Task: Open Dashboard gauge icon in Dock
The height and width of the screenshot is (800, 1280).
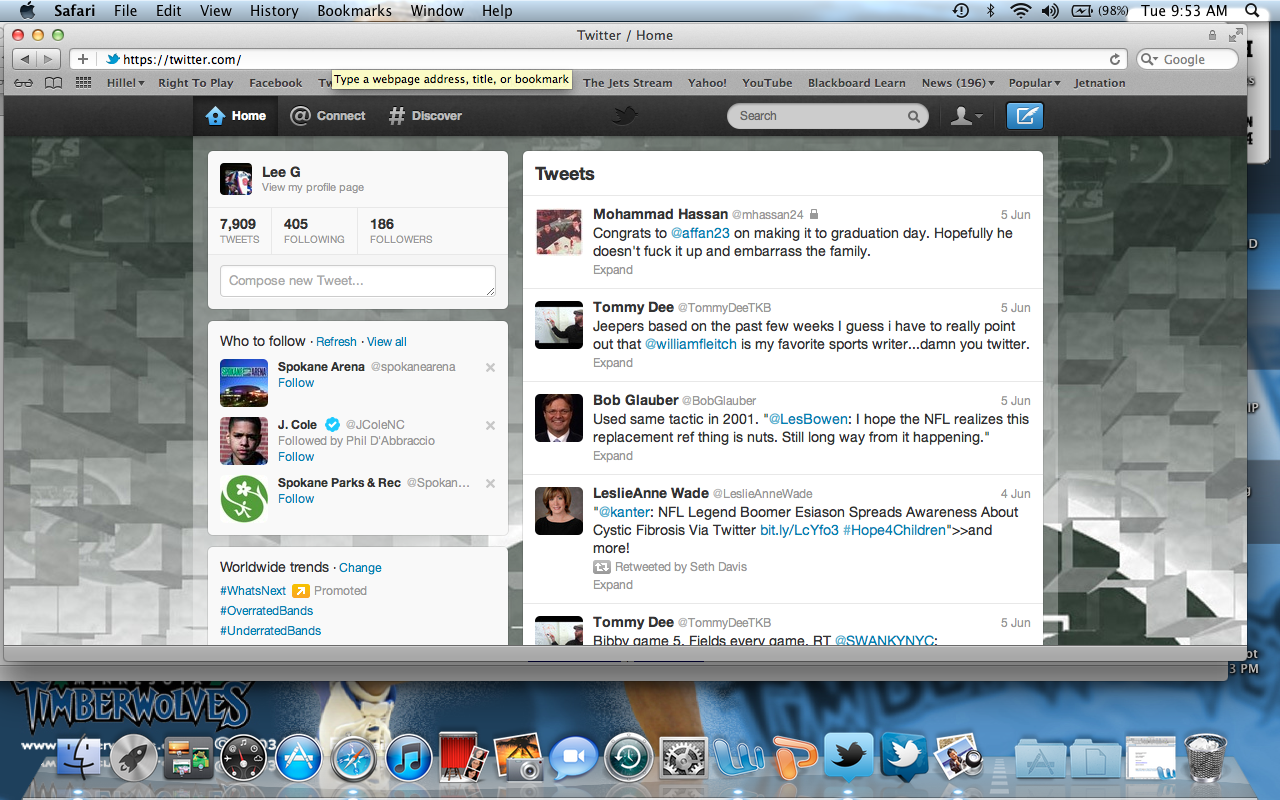Action: coord(243,759)
